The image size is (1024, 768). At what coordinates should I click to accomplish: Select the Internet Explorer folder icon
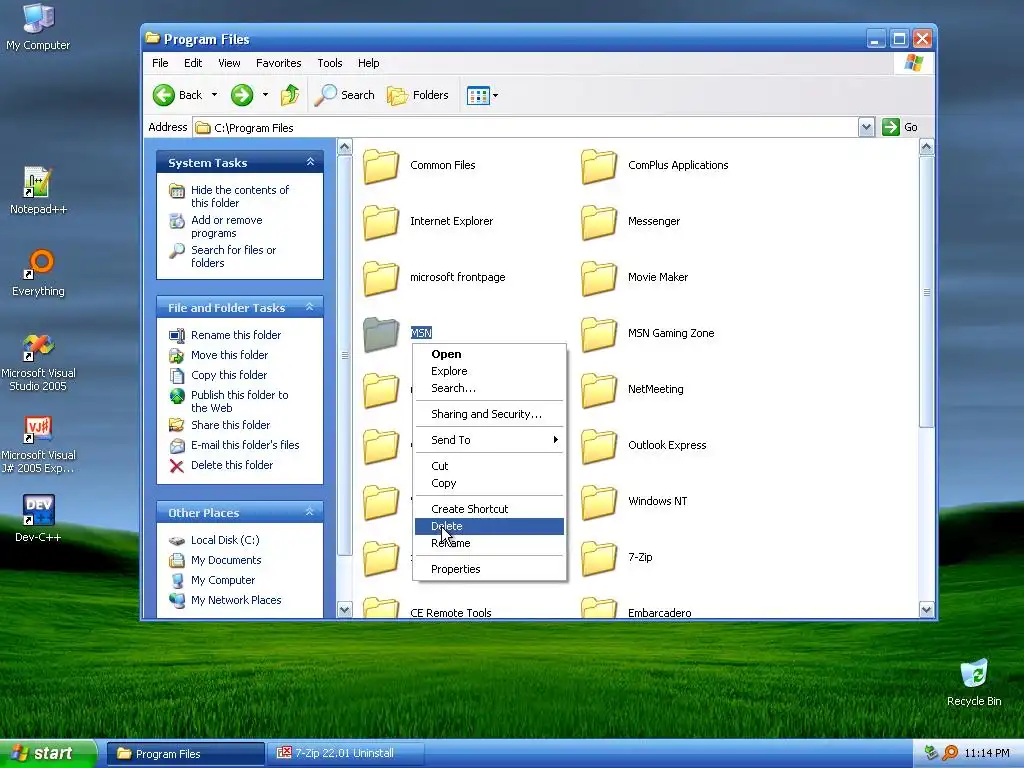point(381,222)
